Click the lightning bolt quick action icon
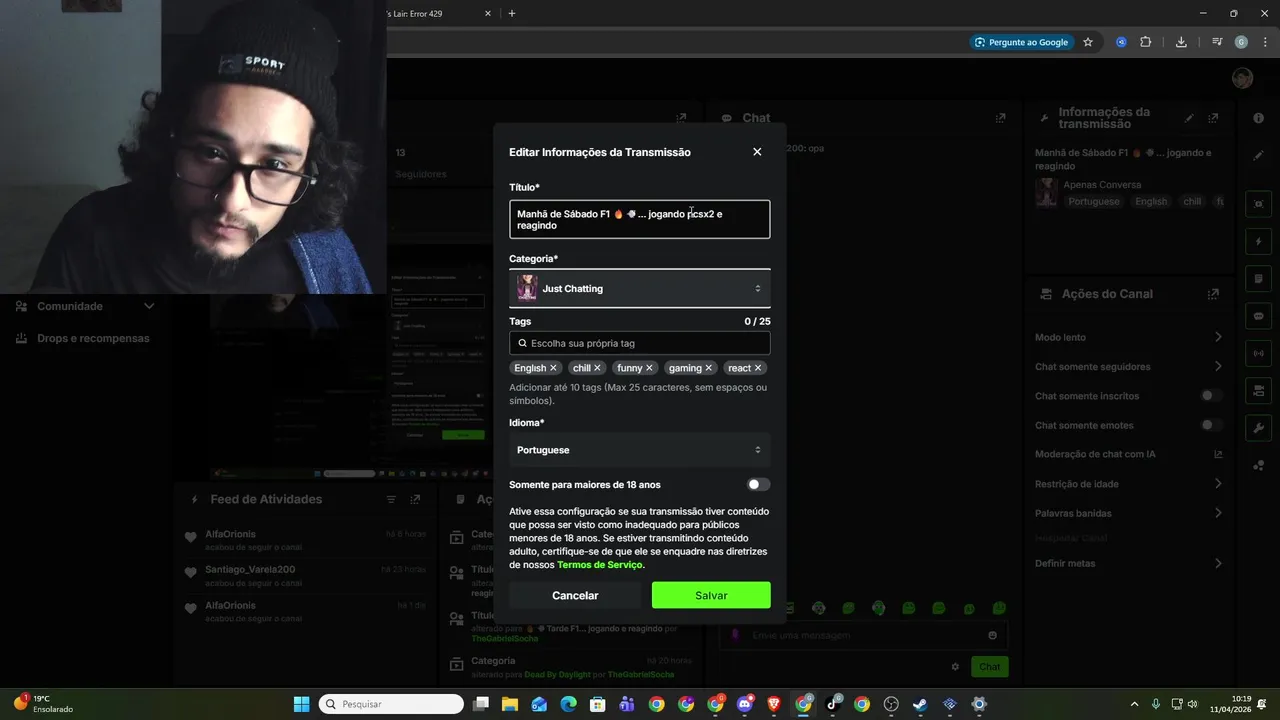The height and width of the screenshot is (720, 1280). [x=1258, y=242]
